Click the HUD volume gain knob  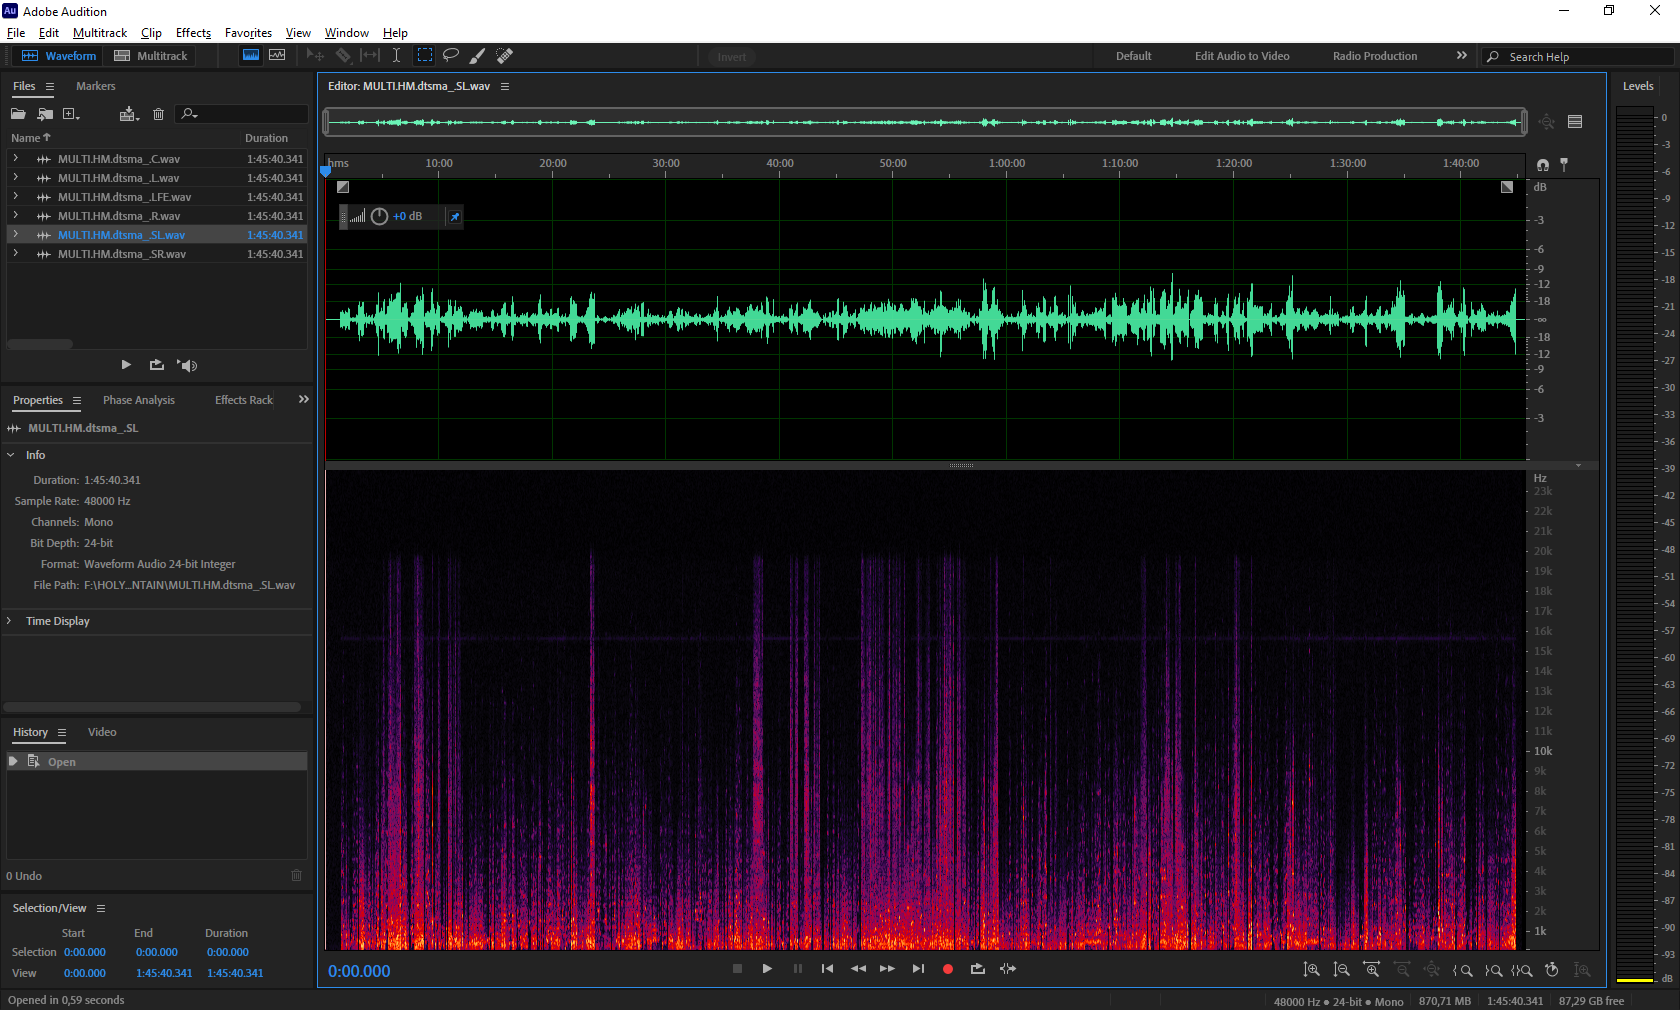379,216
